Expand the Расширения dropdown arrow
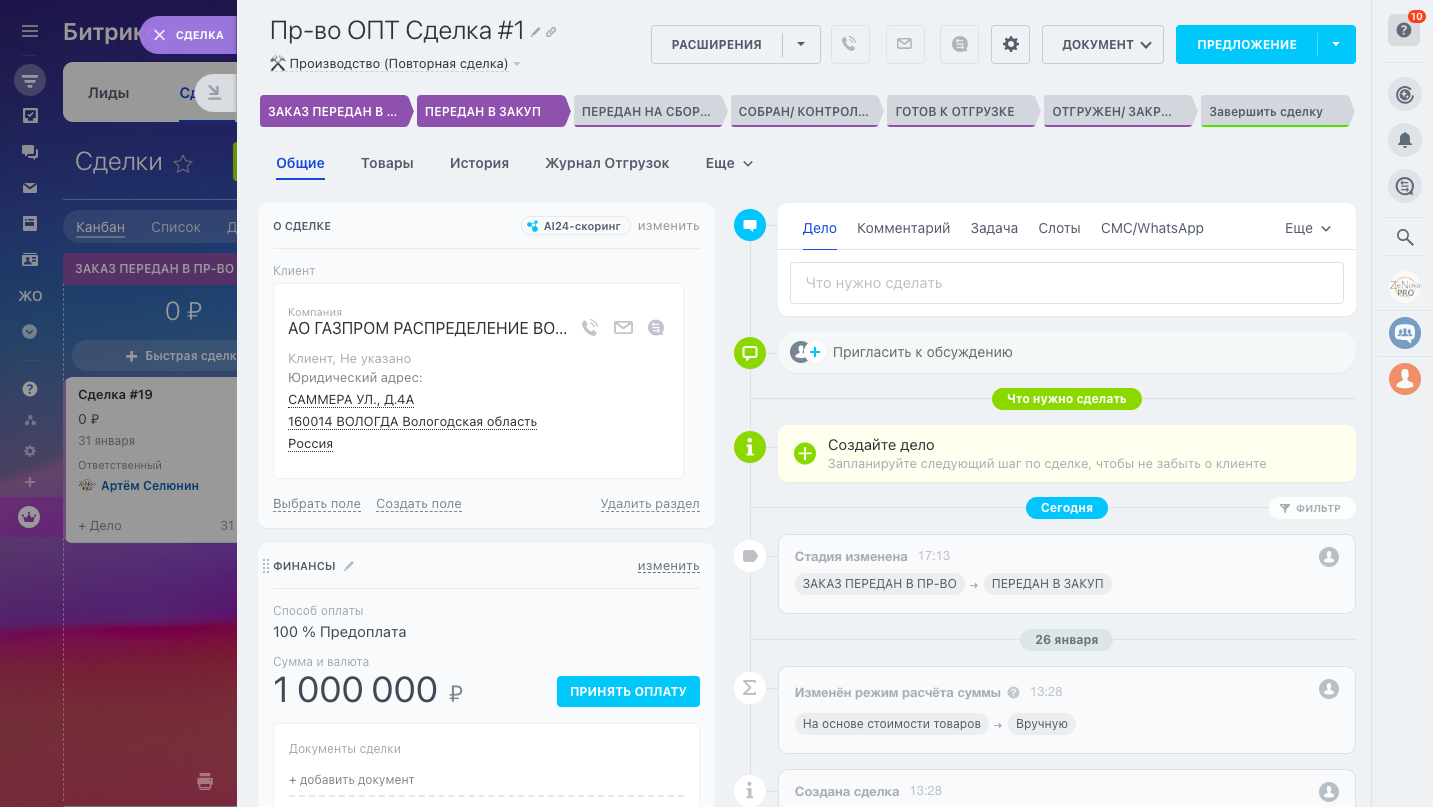The width and height of the screenshot is (1433, 807). [800, 44]
